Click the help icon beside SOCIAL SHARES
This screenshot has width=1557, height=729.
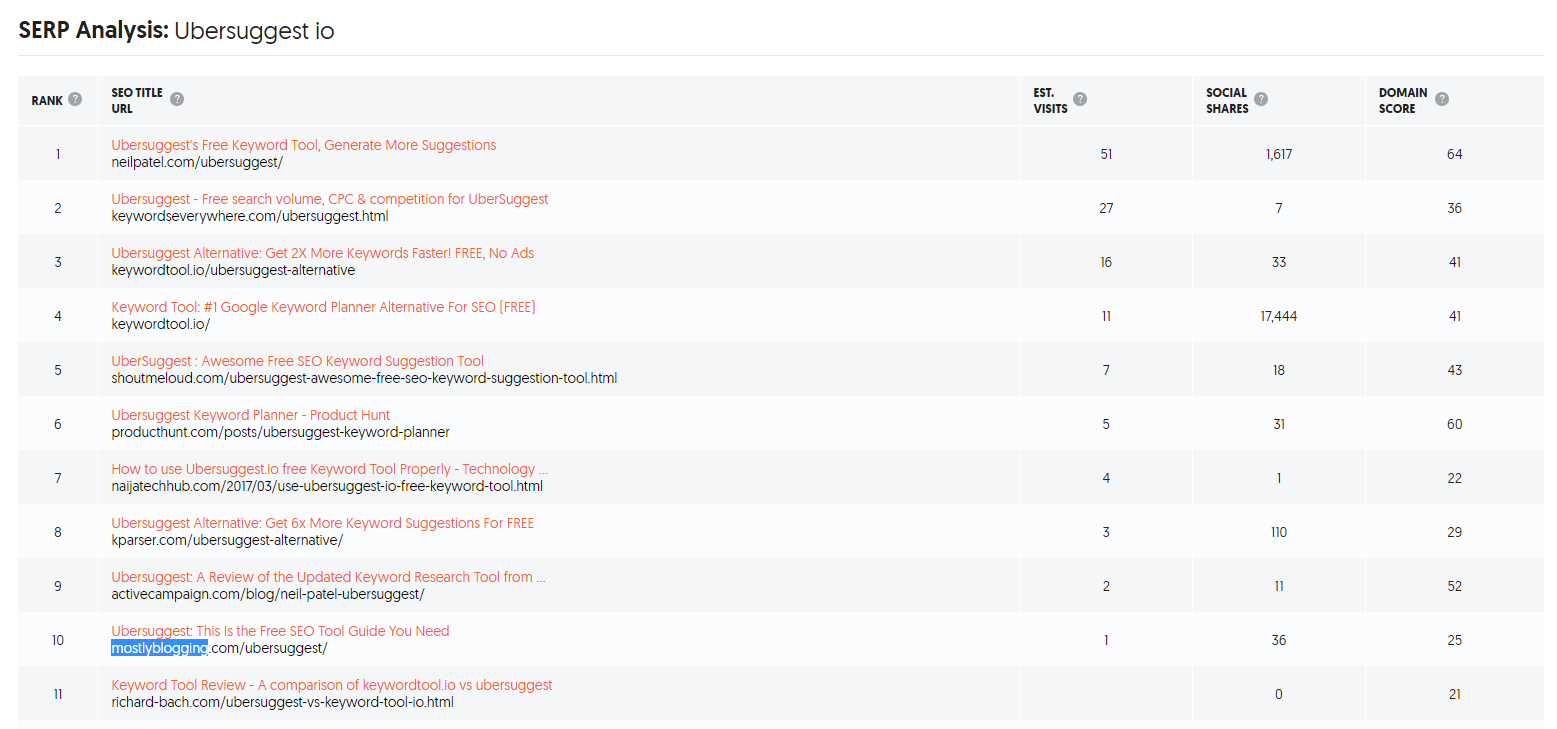pos(1261,99)
